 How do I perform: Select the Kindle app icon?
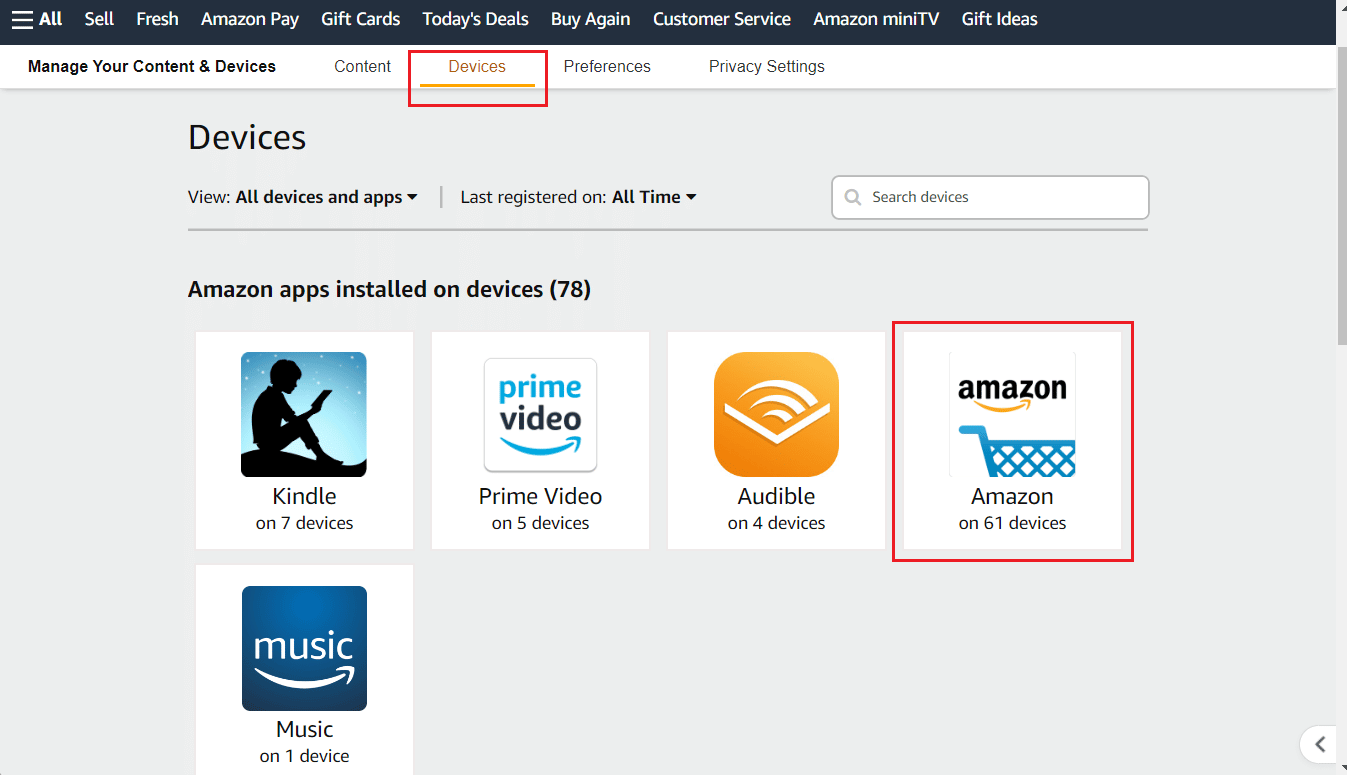point(304,415)
